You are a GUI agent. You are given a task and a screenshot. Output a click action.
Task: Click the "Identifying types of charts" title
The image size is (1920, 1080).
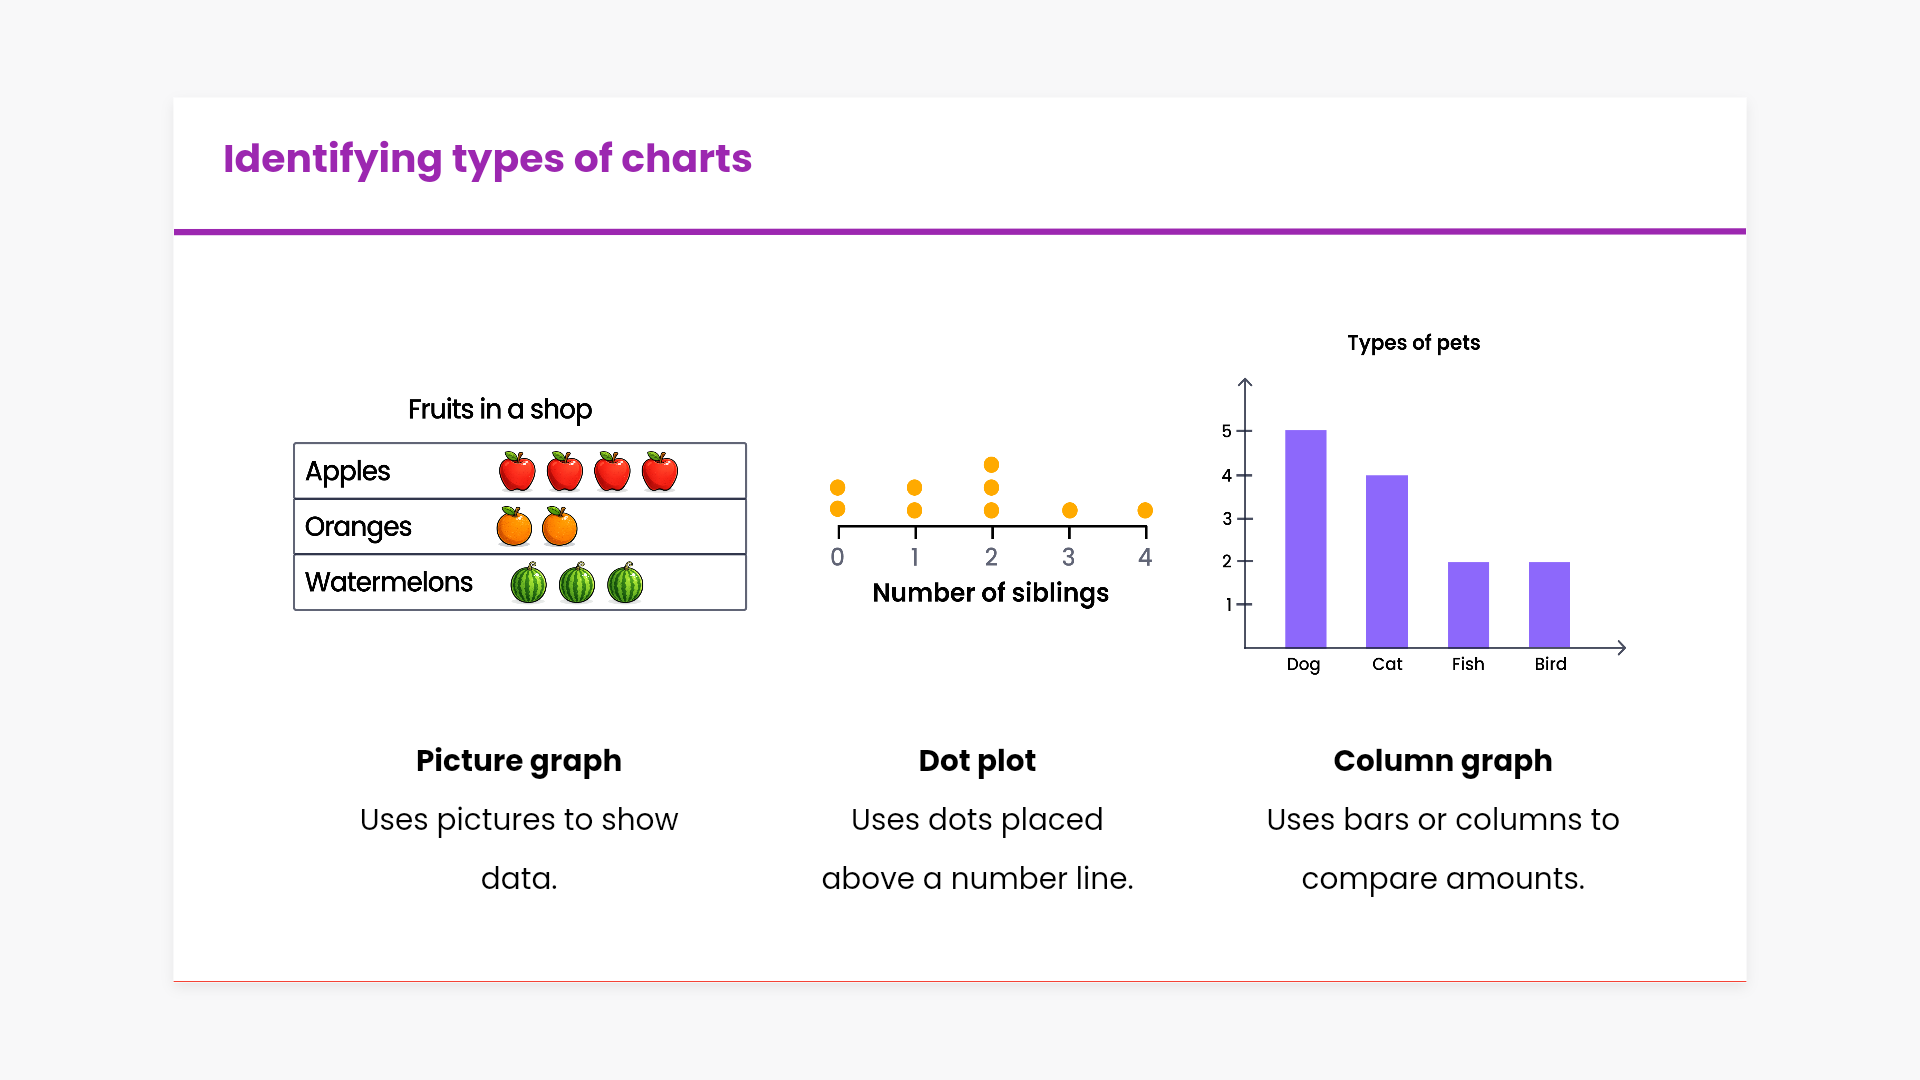487,159
